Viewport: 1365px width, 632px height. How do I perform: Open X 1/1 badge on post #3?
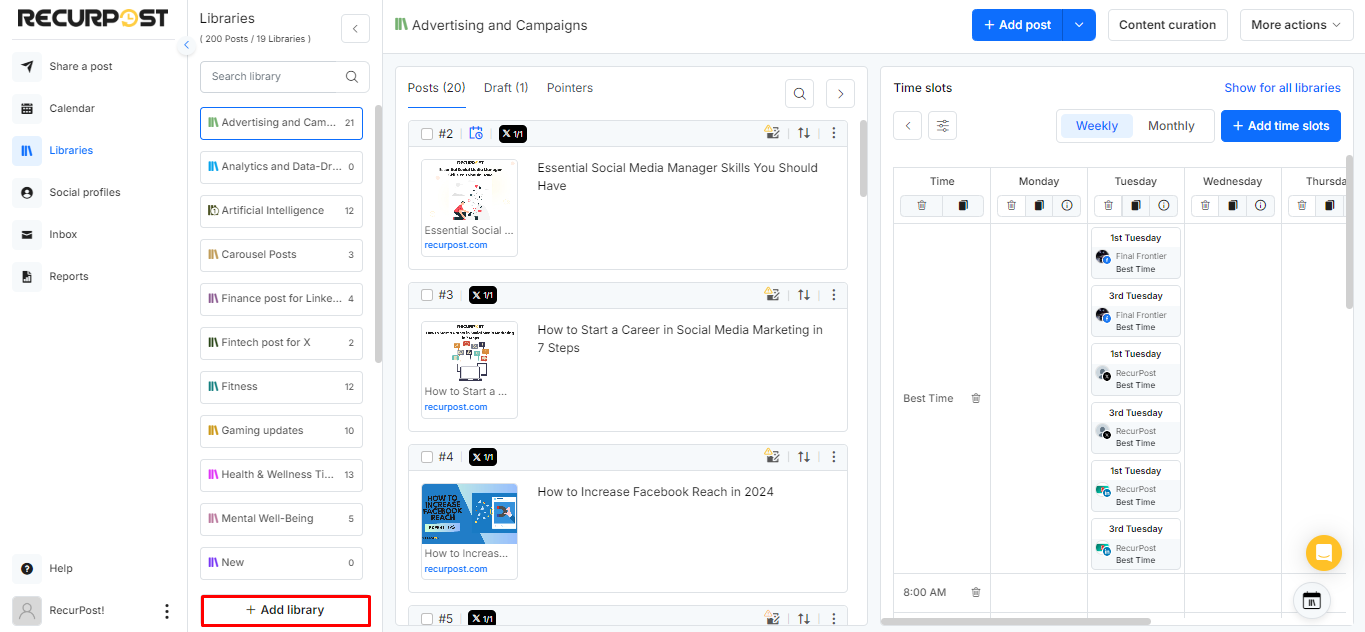483,295
